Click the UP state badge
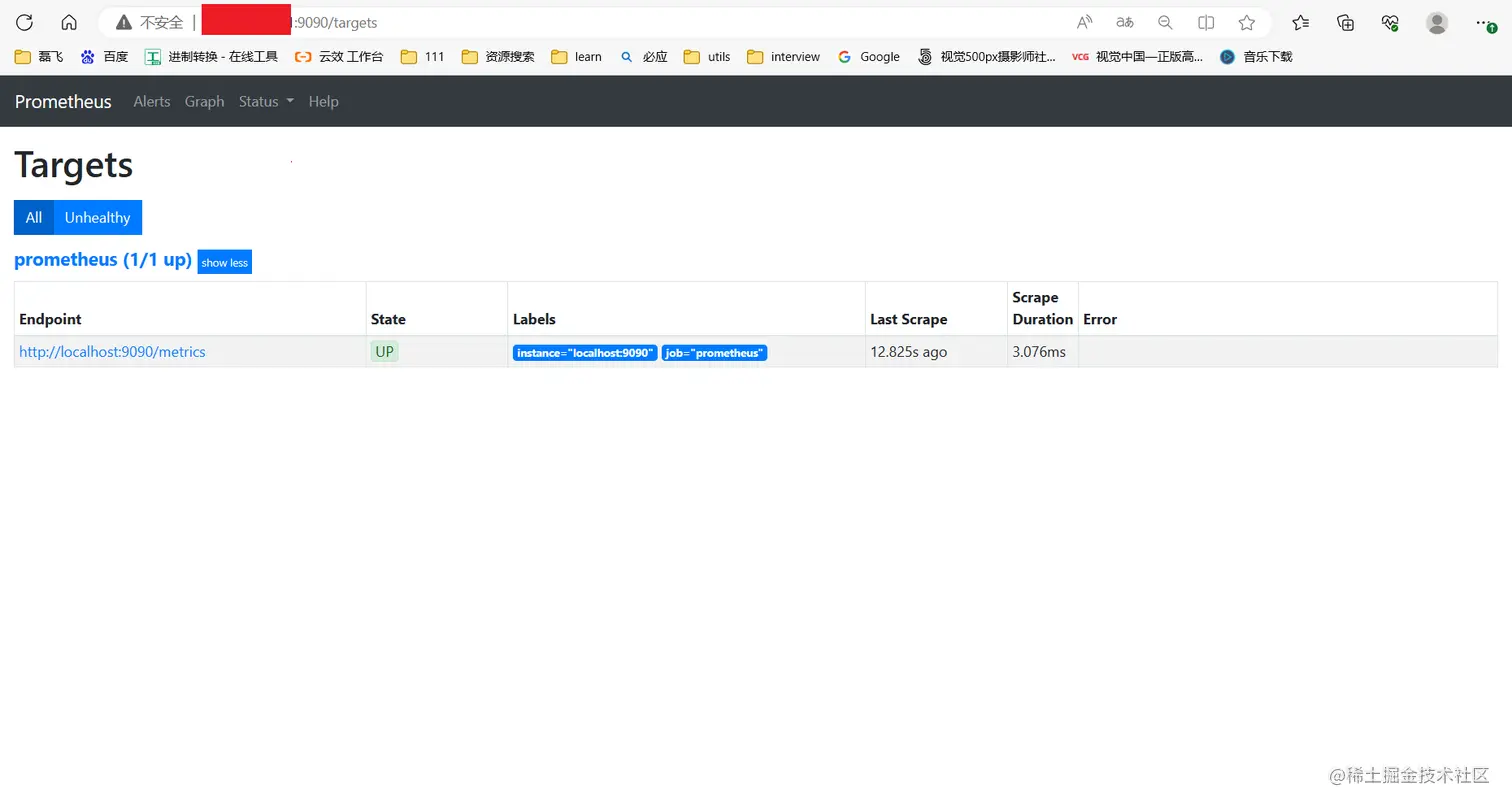 click(384, 352)
